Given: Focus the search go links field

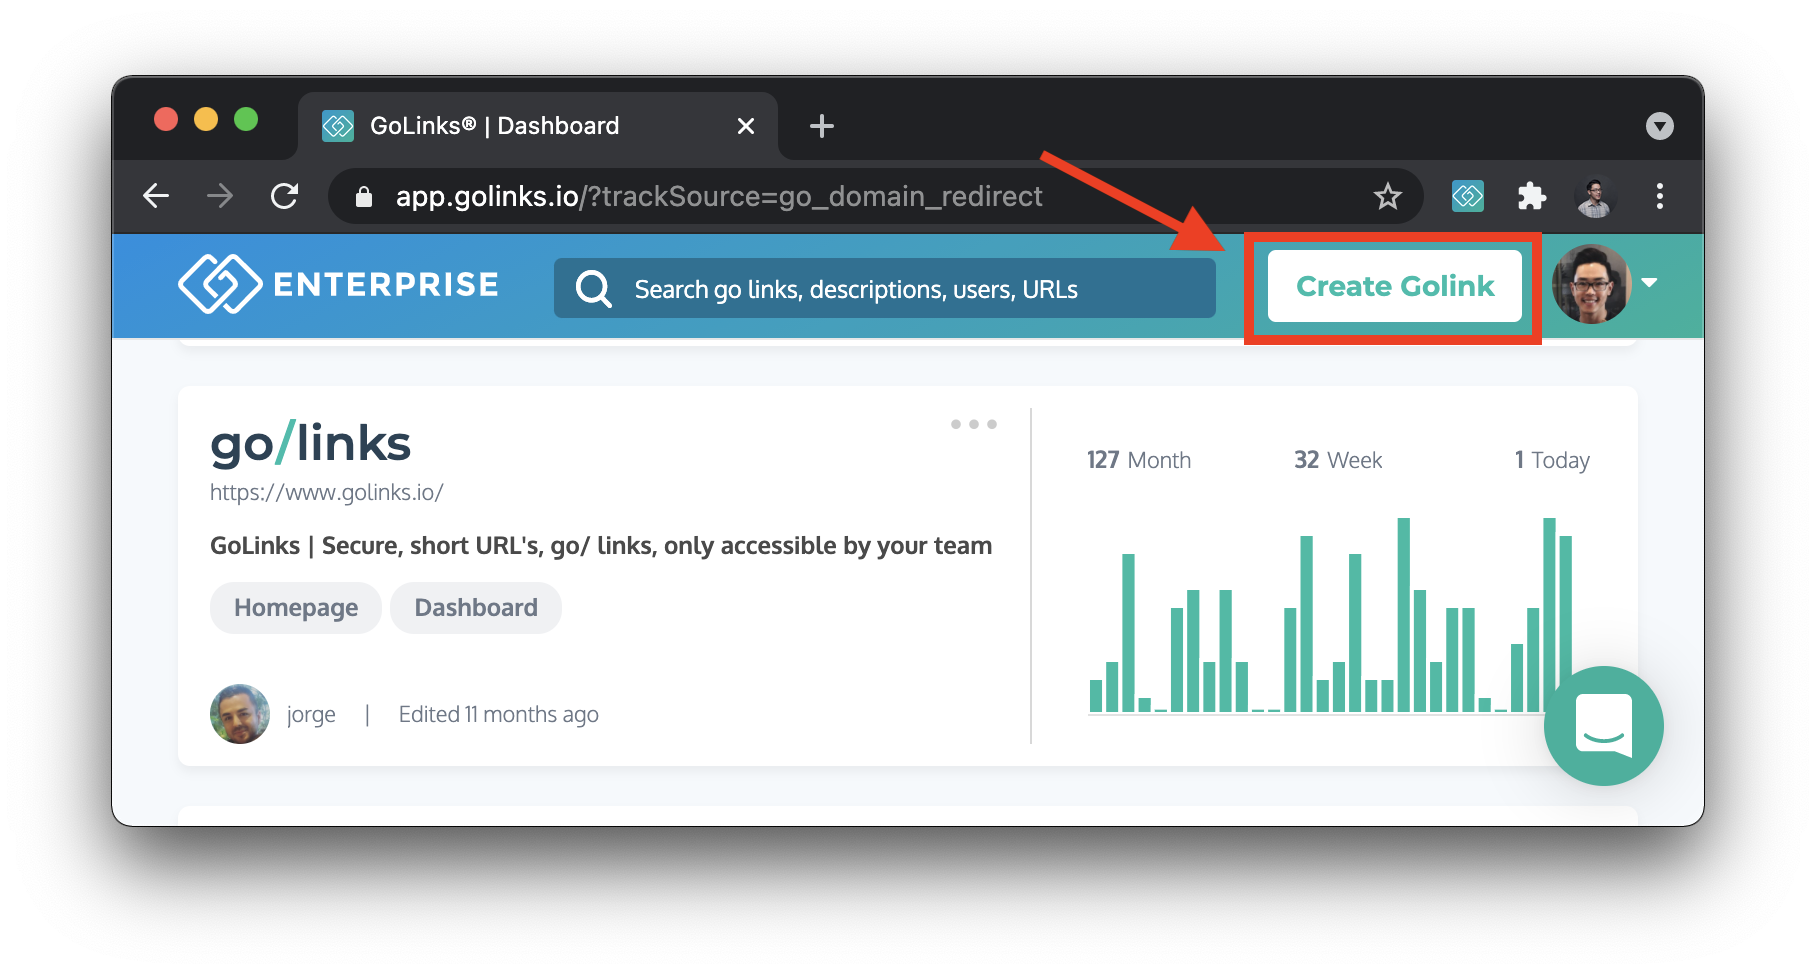Looking at the screenshot, I should pyautogui.click(x=885, y=289).
